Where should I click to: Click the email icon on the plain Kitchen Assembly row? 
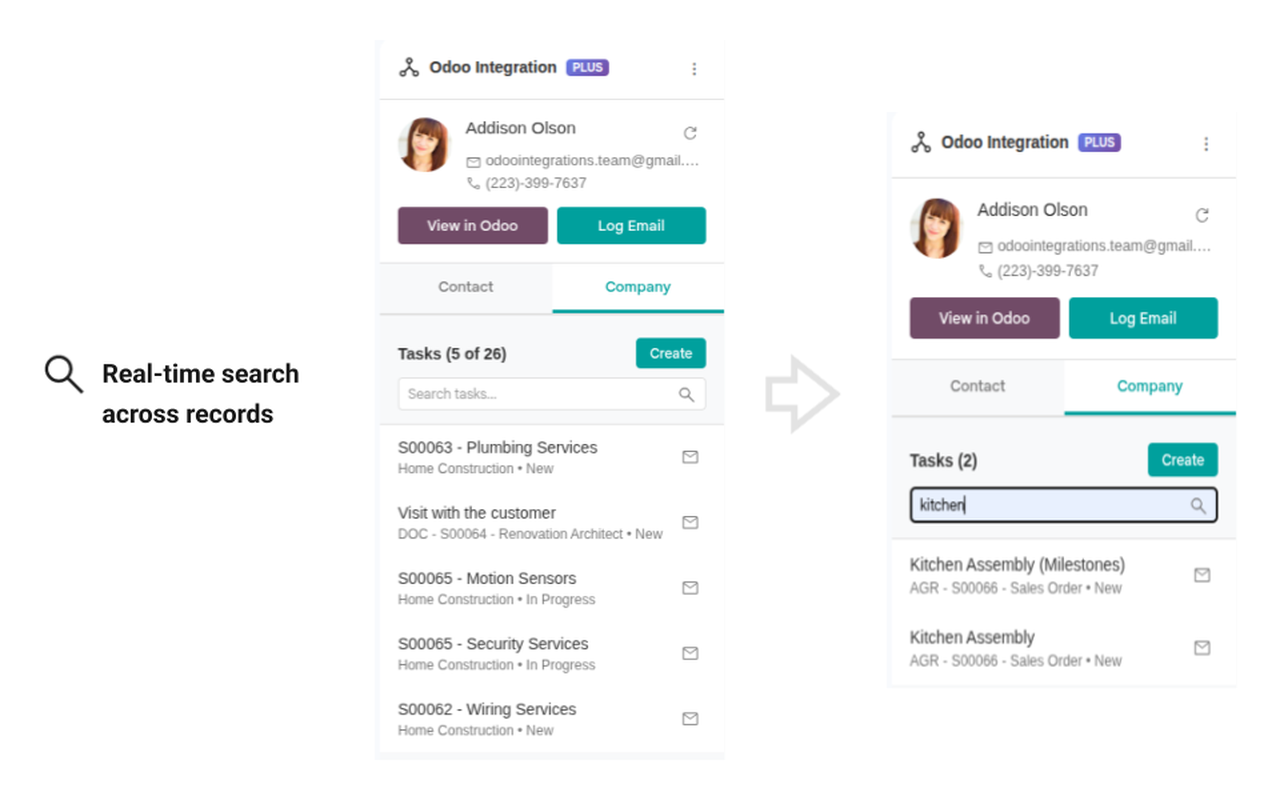tap(1202, 648)
